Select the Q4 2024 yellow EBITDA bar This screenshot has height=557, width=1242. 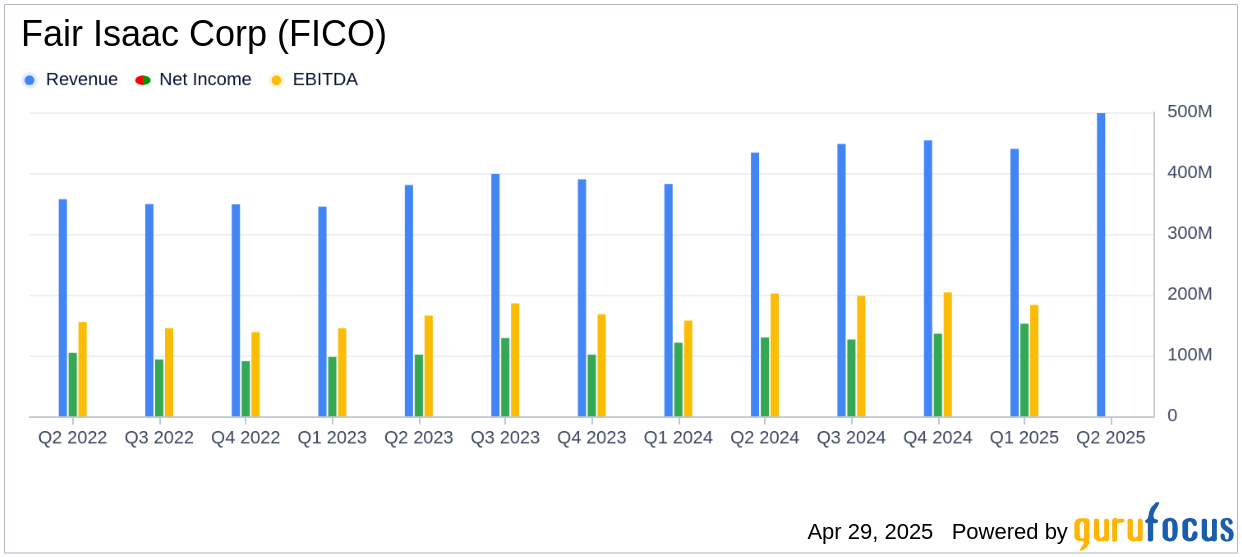pyautogui.click(x=948, y=355)
